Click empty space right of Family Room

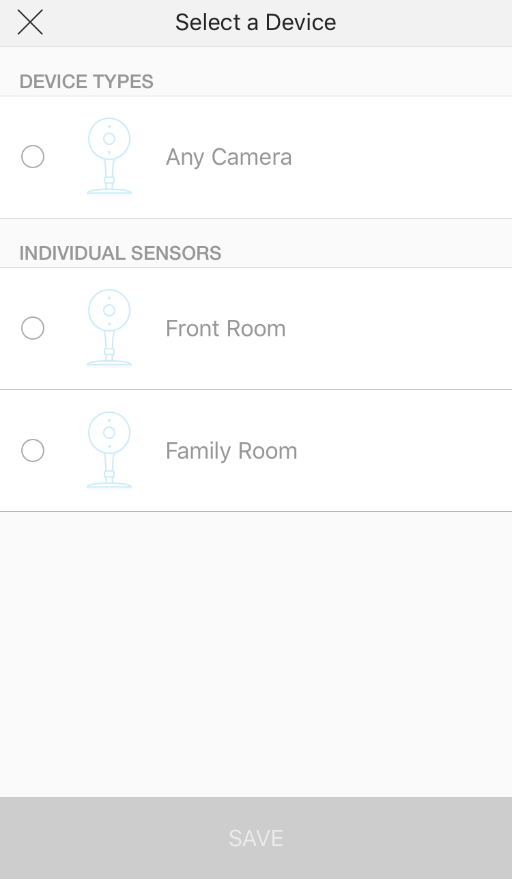[x=404, y=451]
